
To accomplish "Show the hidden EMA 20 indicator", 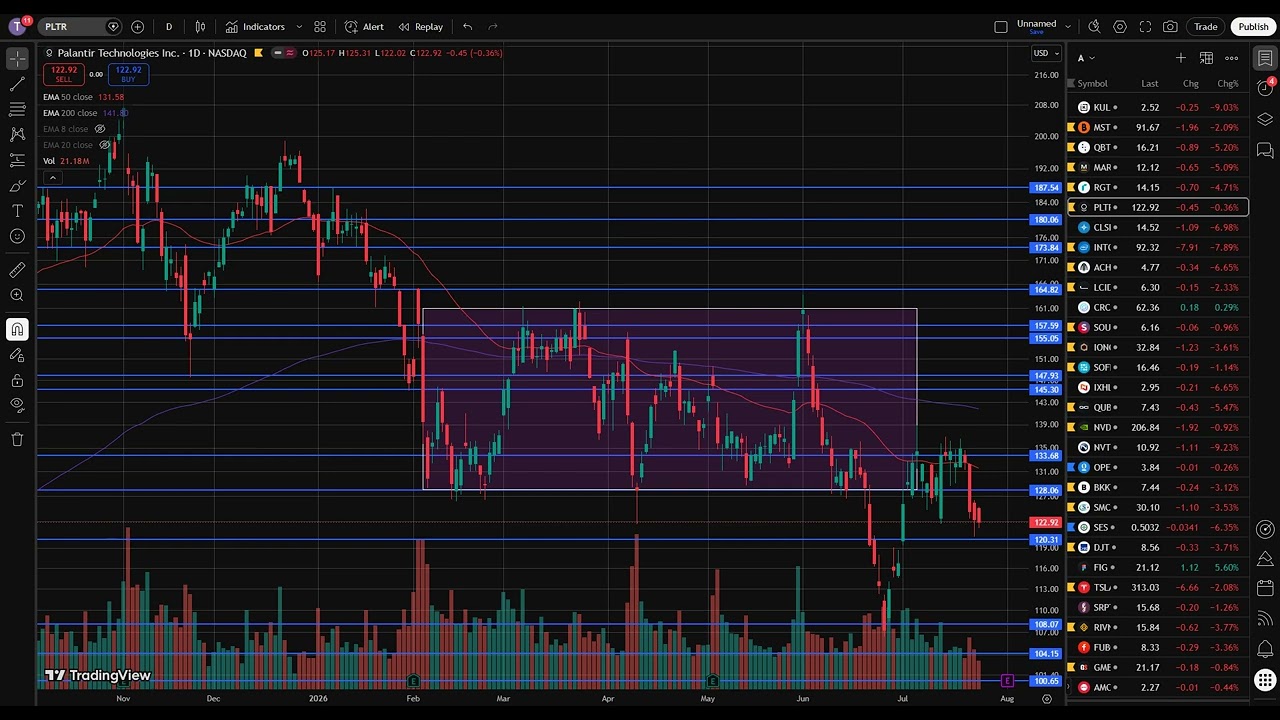I will (x=104, y=145).
